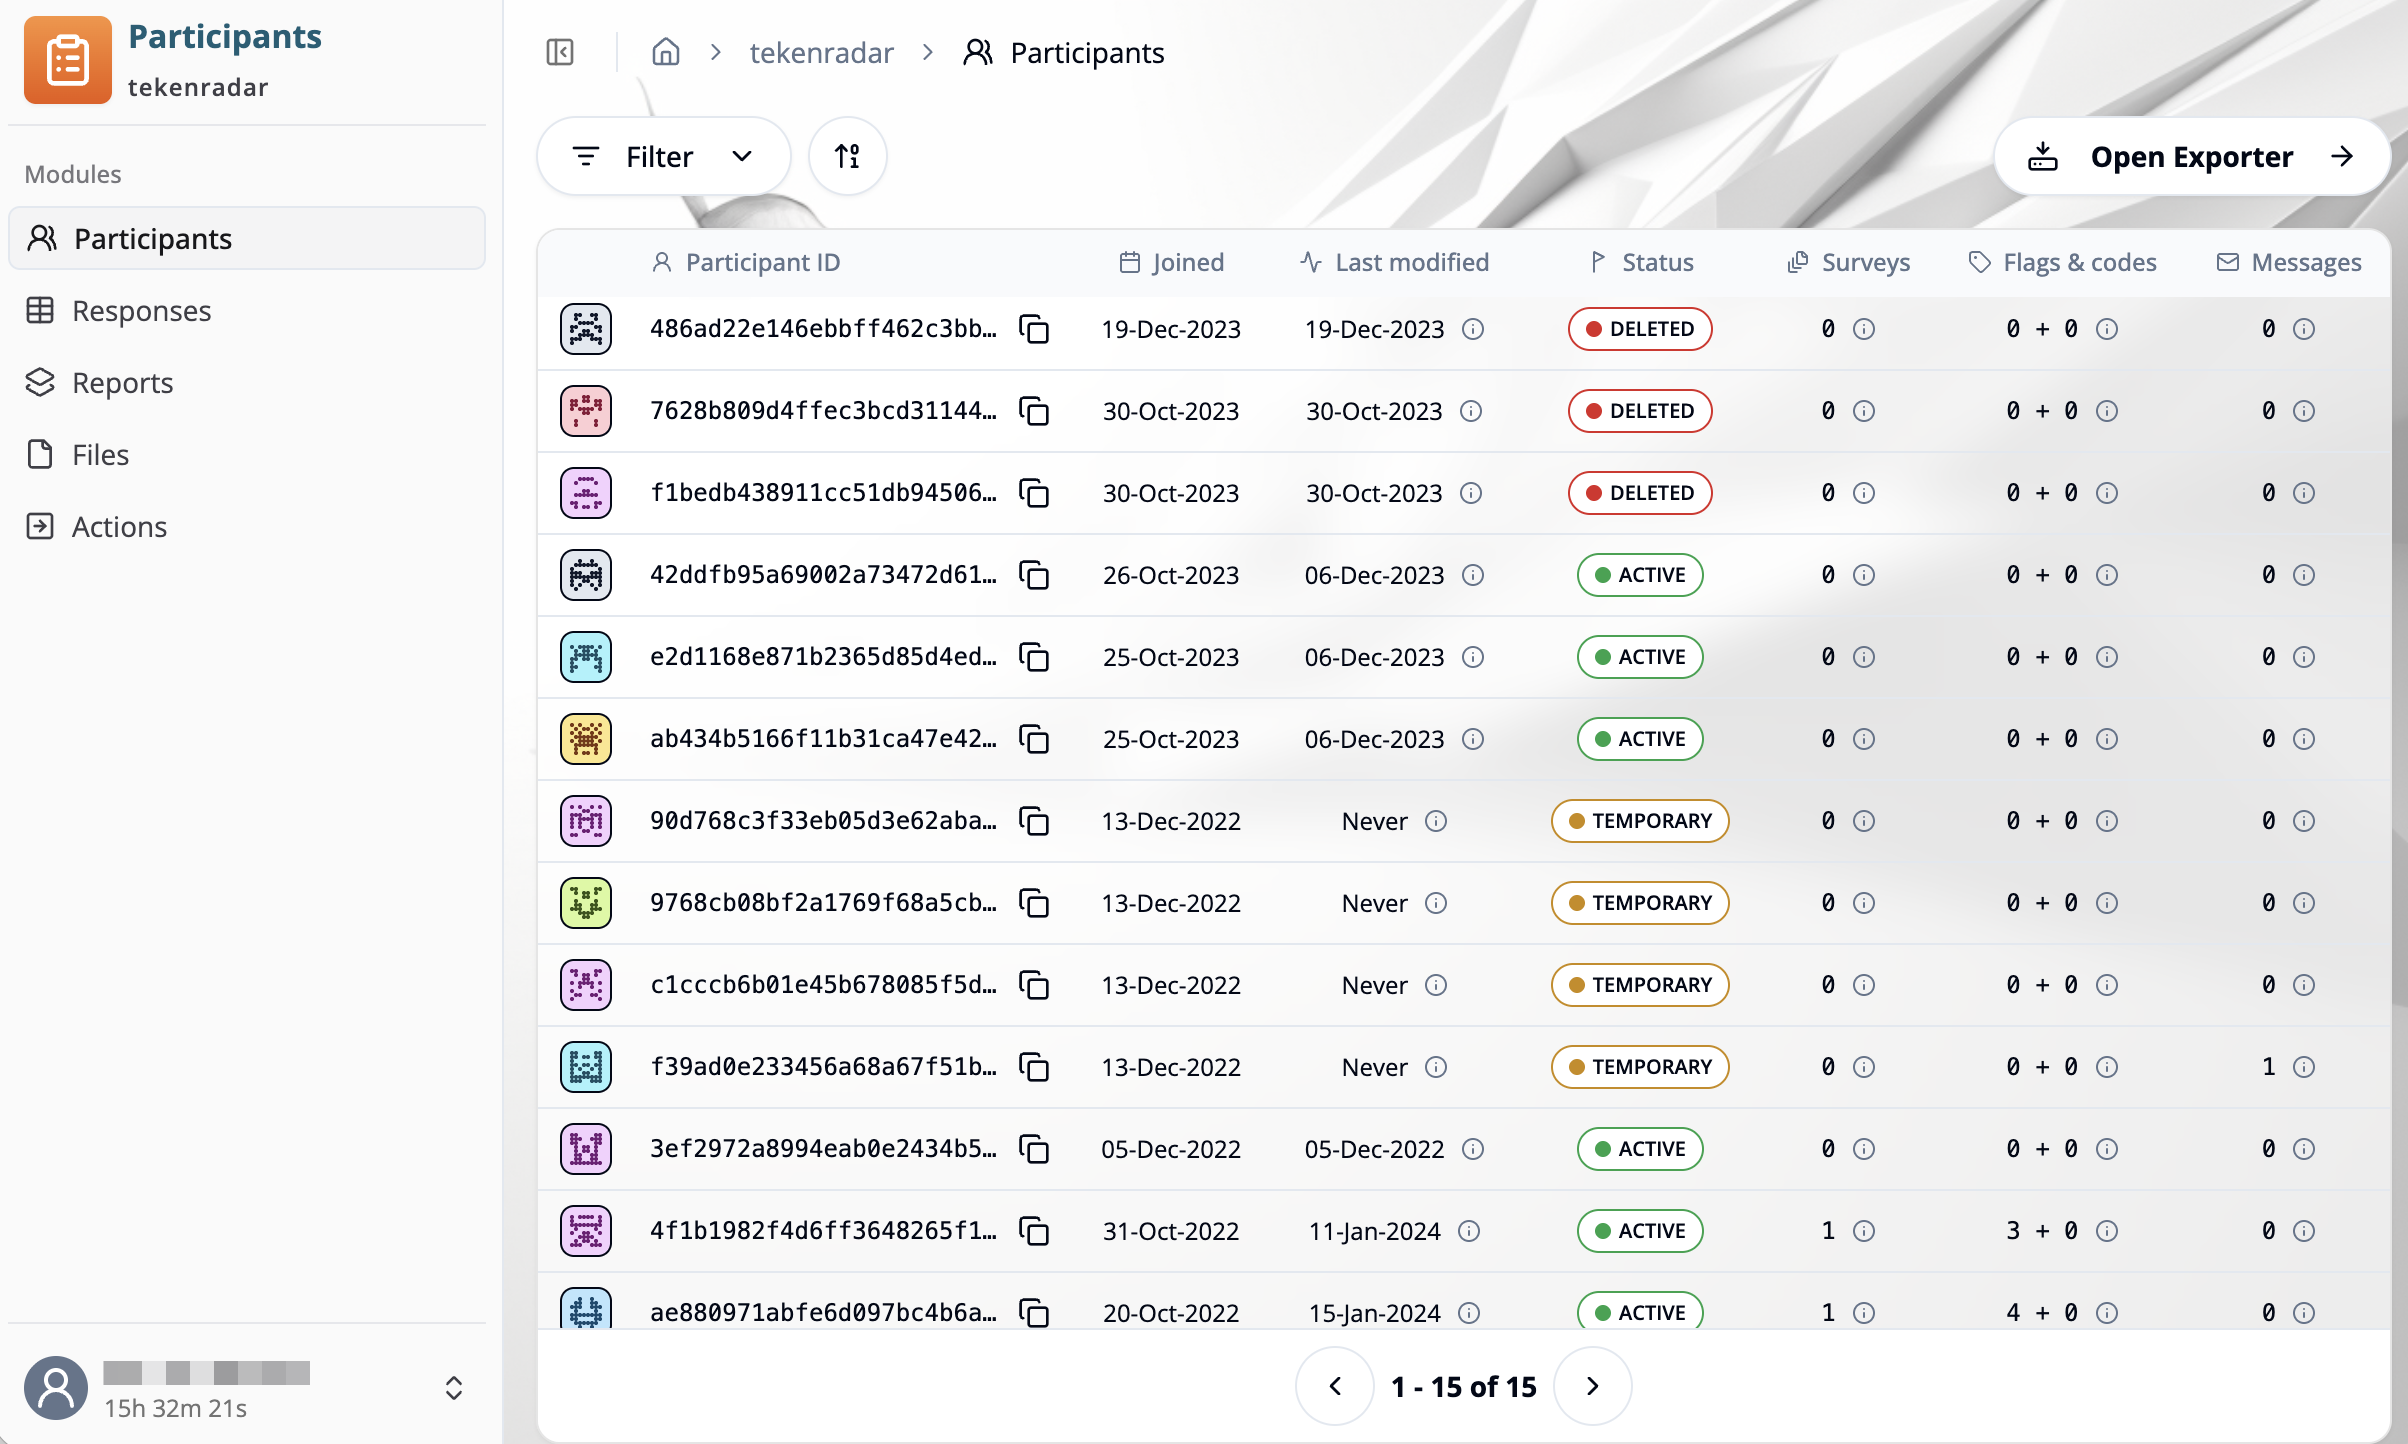Click the tekenradar breadcrumb link

[x=821, y=52]
